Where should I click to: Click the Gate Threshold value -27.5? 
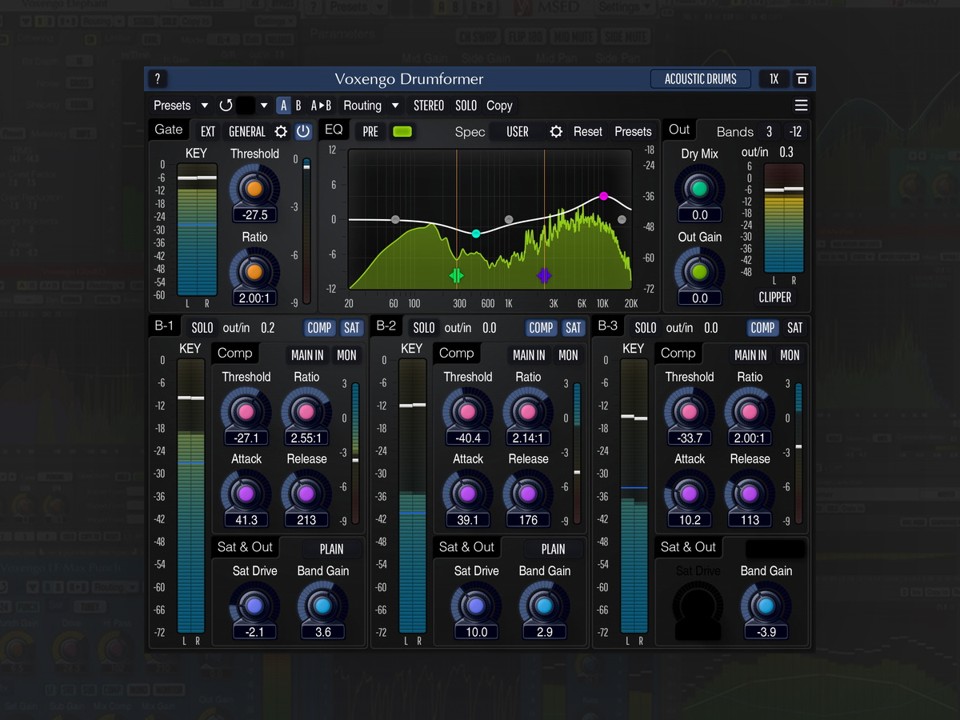(x=255, y=215)
